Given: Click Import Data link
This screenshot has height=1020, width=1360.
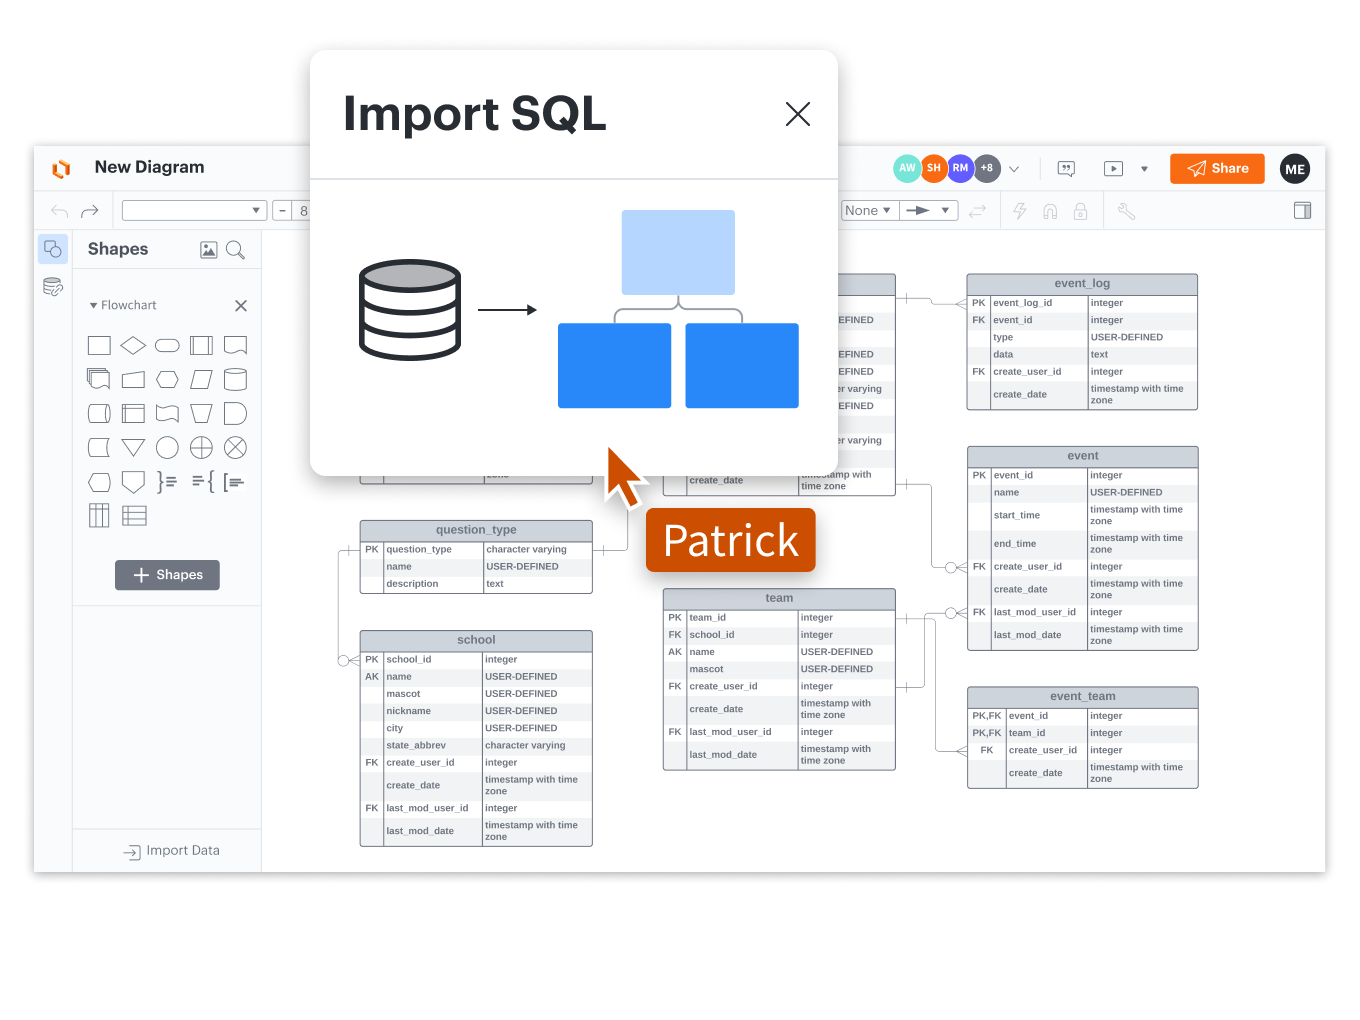Looking at the screenshot, I should point(171,851).
